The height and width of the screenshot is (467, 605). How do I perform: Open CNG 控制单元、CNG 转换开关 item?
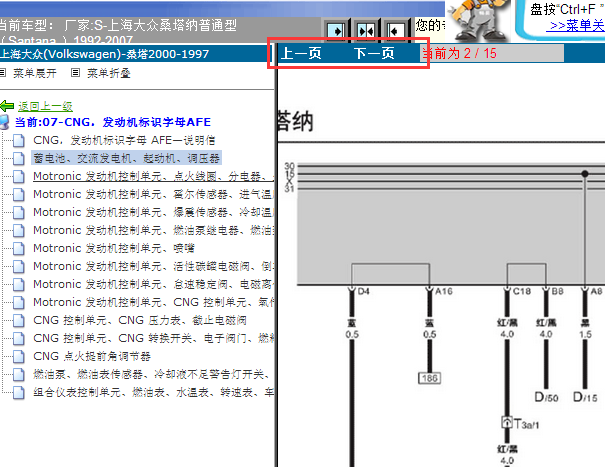(153, 338)
